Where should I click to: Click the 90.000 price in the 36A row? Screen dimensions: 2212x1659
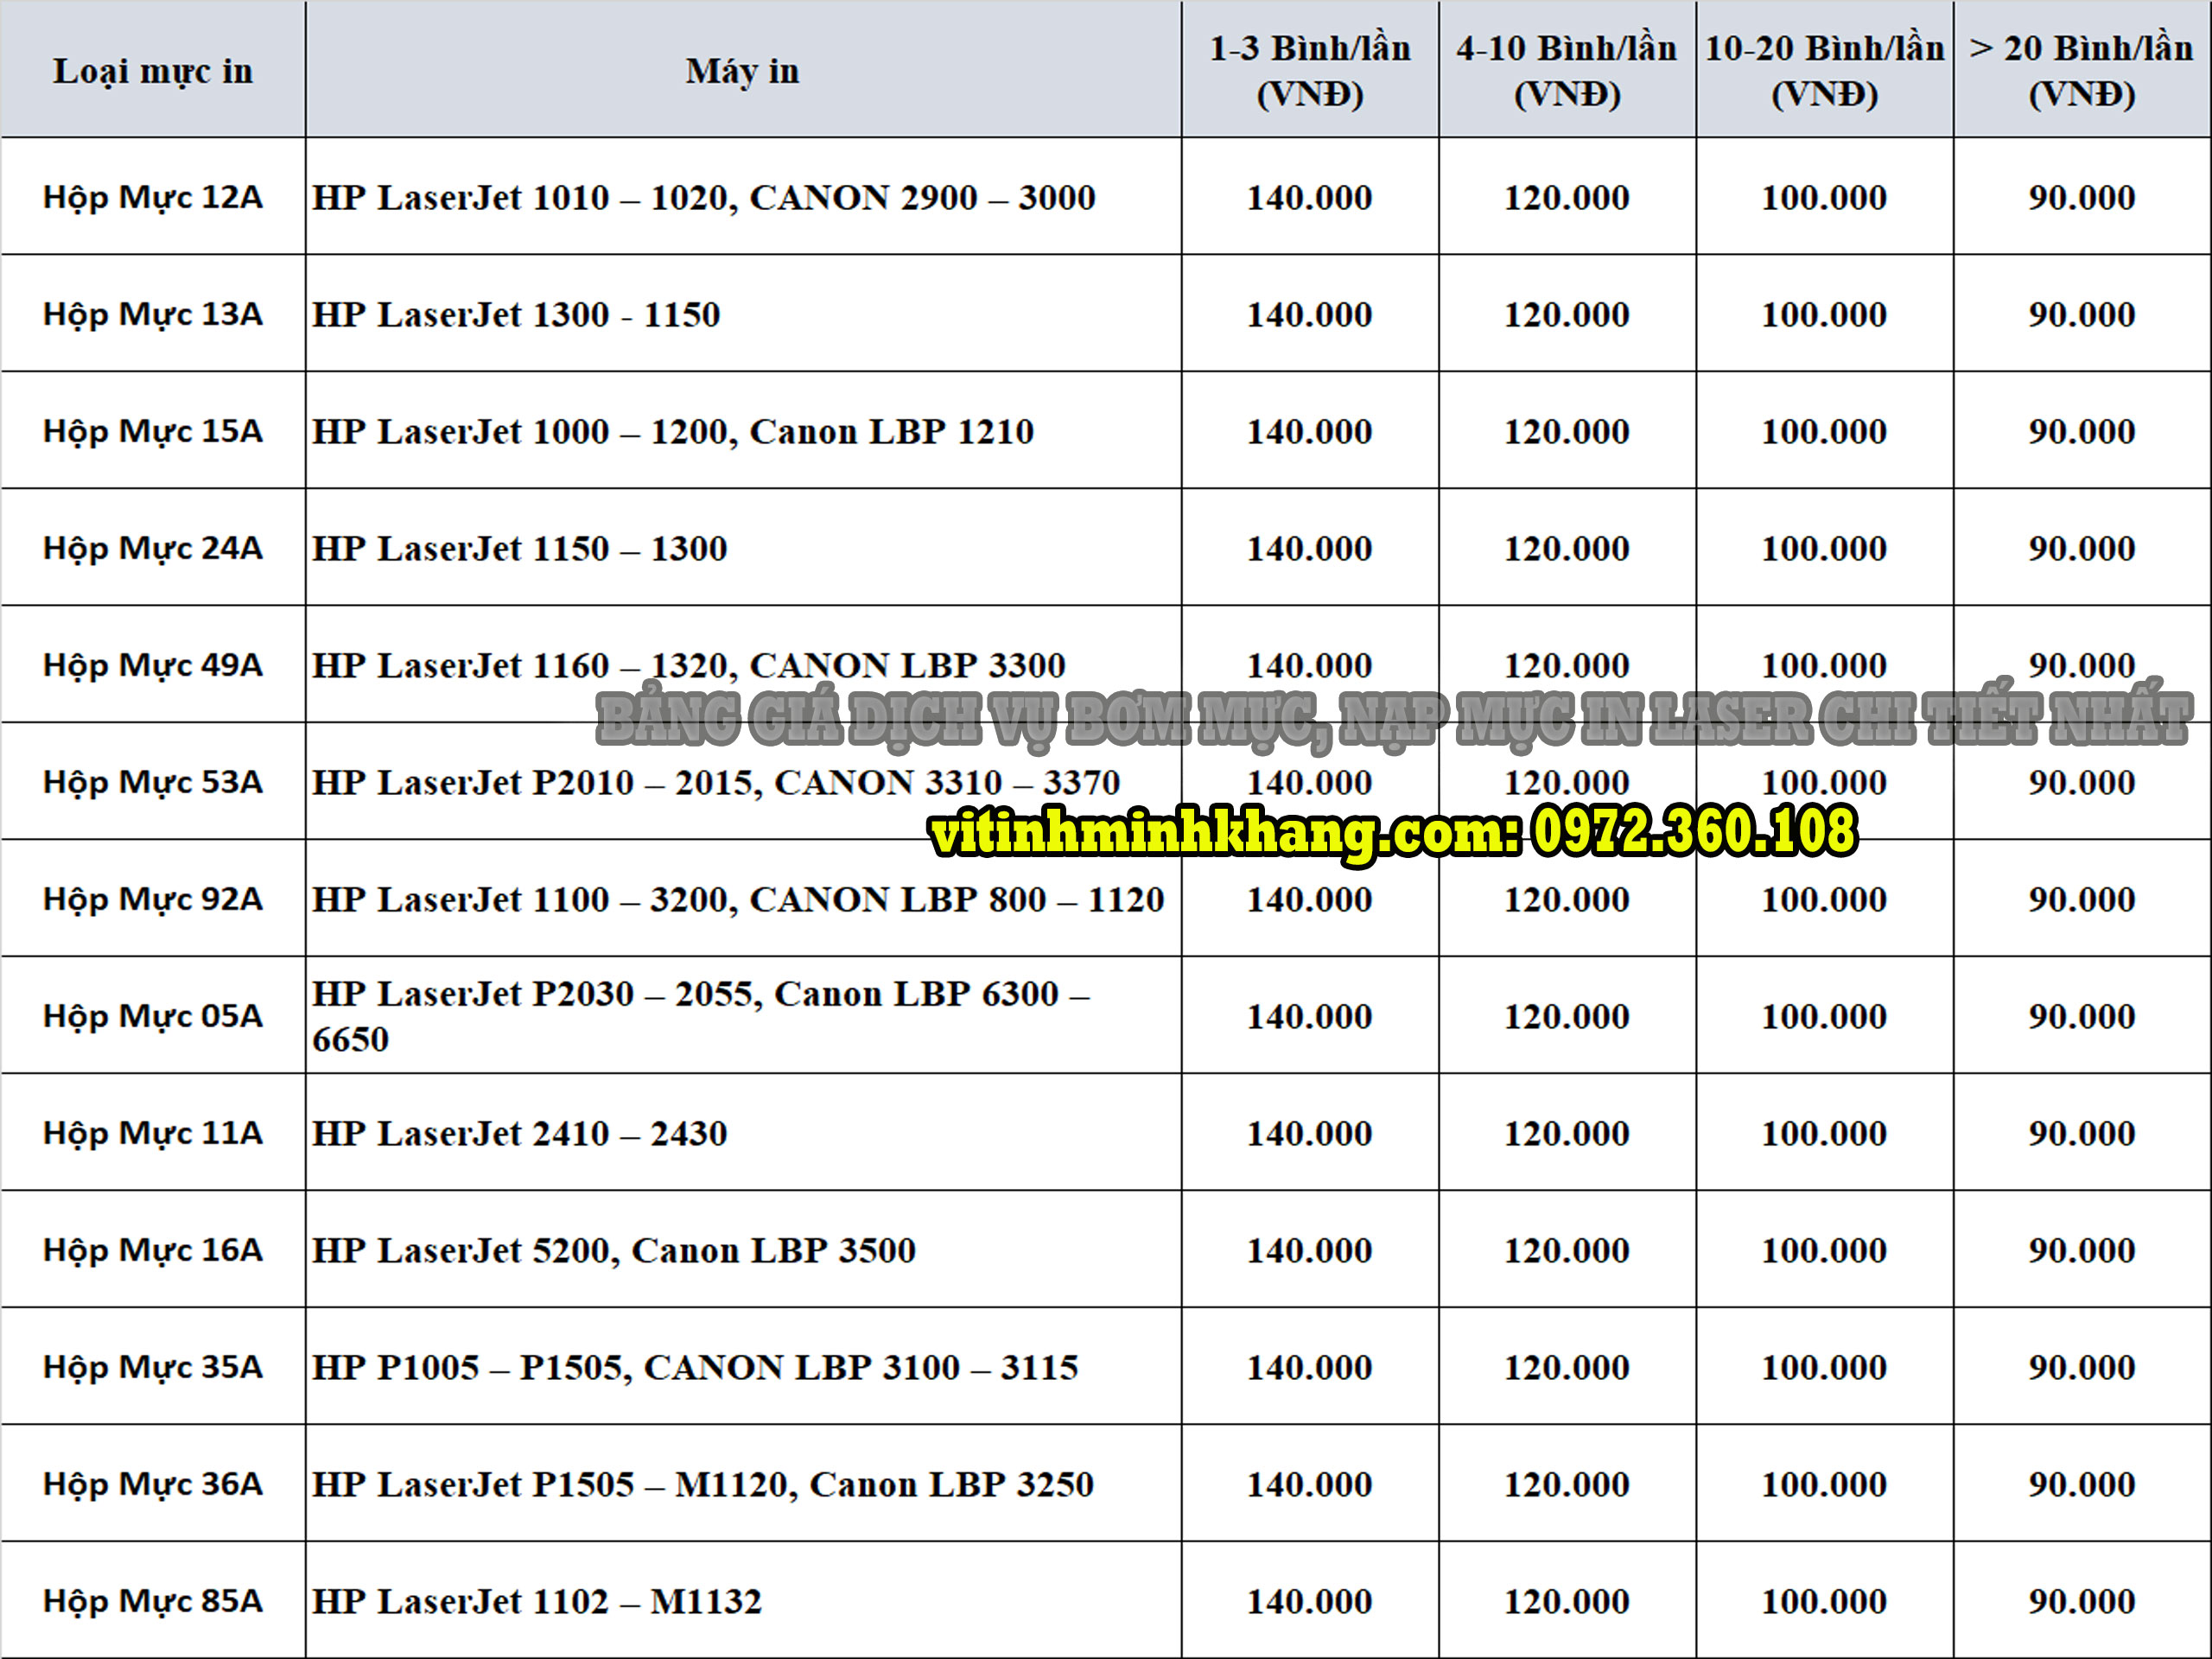click(2082, 1484)
